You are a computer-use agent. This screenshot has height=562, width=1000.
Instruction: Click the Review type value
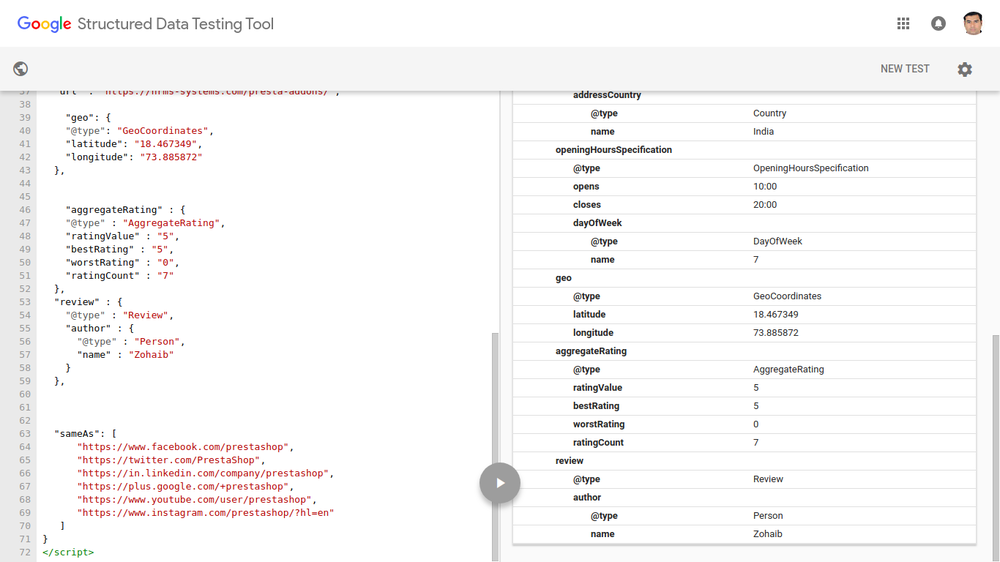768,479
